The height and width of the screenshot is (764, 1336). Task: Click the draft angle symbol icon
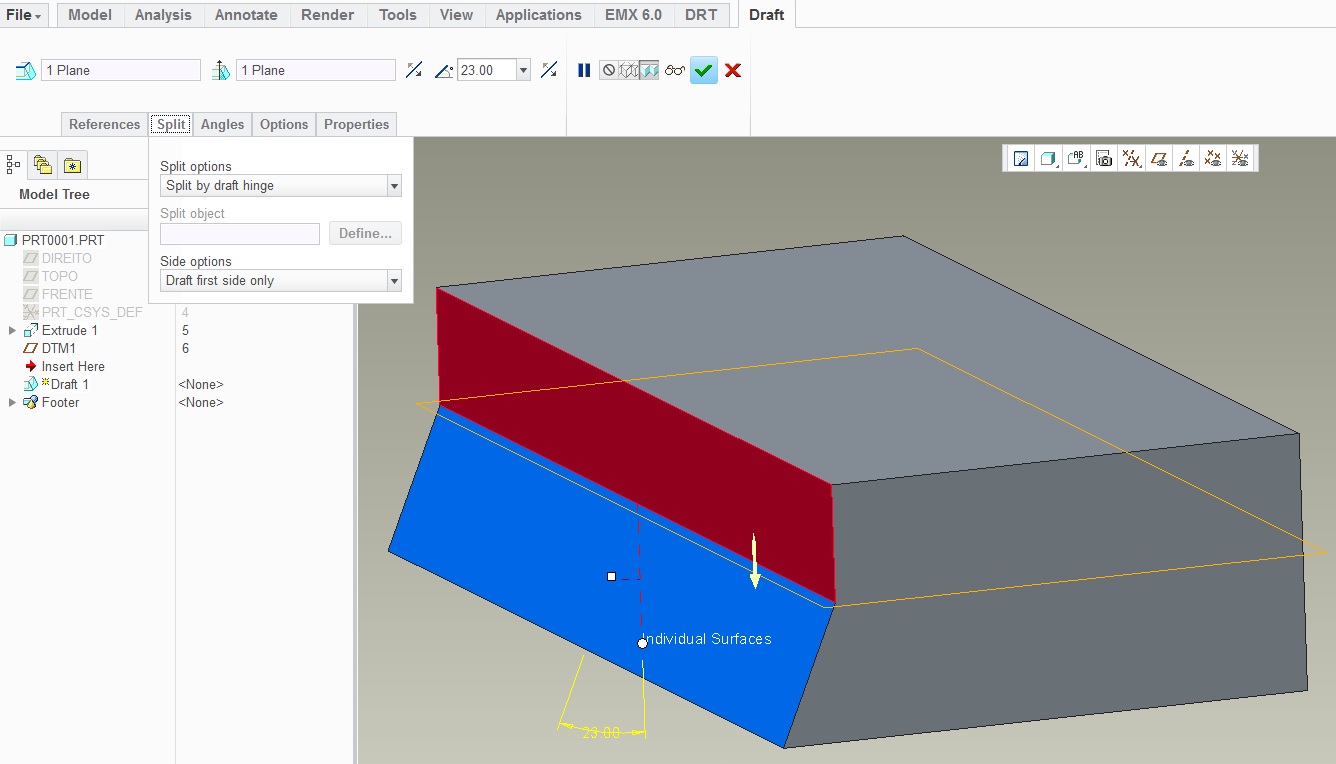point(445,70)
